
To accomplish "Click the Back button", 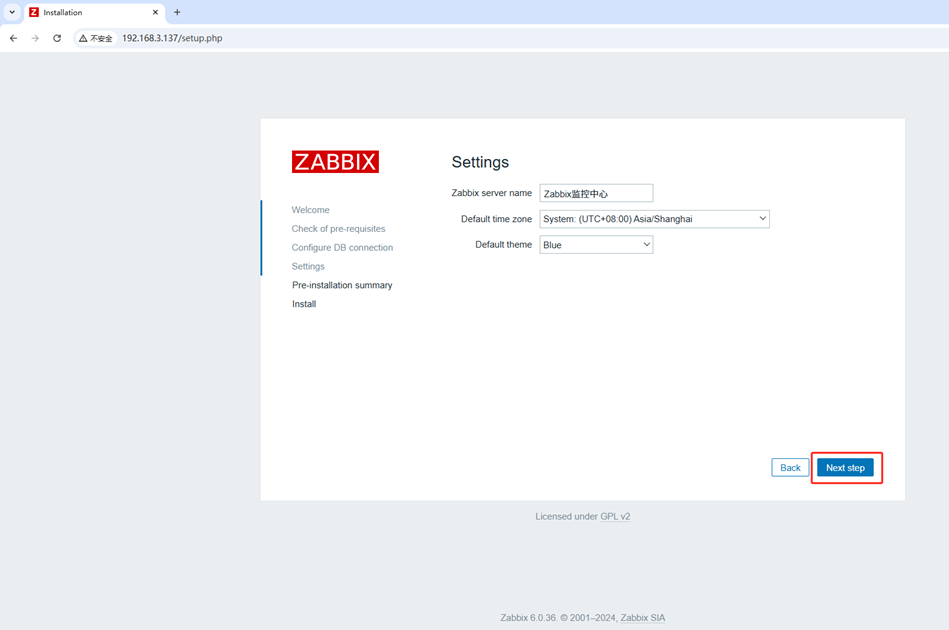I will tap(790, 467).
